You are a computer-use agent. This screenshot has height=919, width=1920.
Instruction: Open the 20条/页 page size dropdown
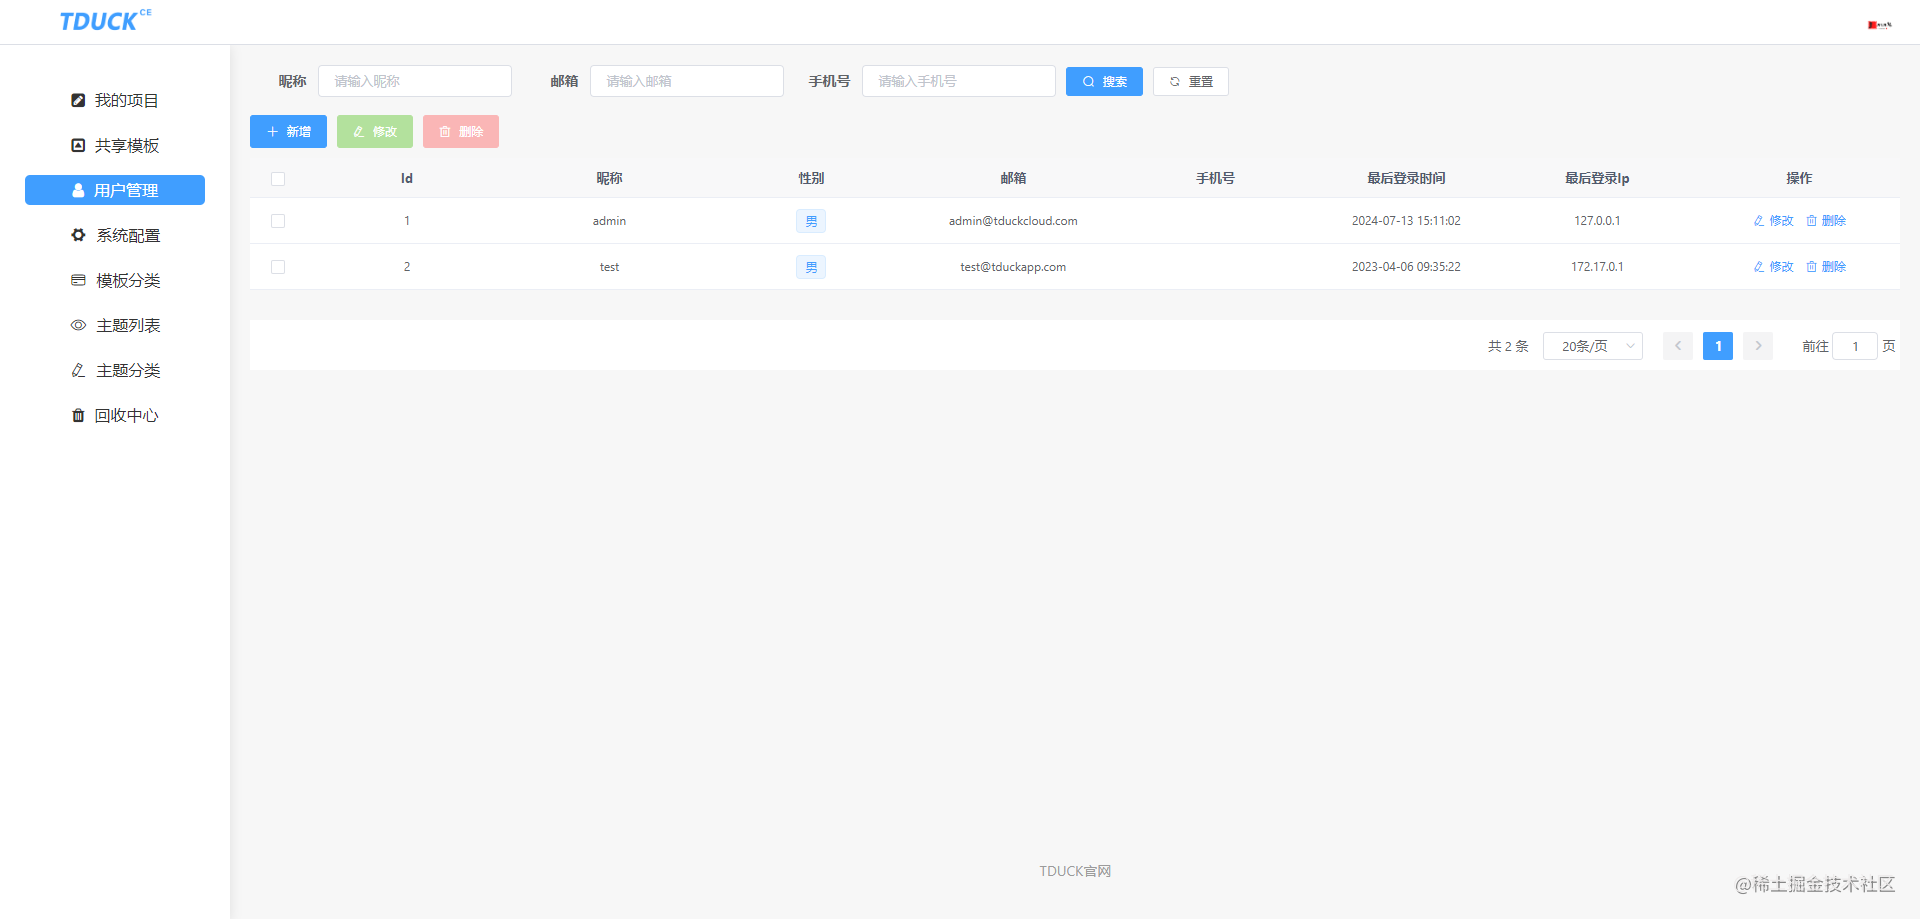click(1593, 346)
